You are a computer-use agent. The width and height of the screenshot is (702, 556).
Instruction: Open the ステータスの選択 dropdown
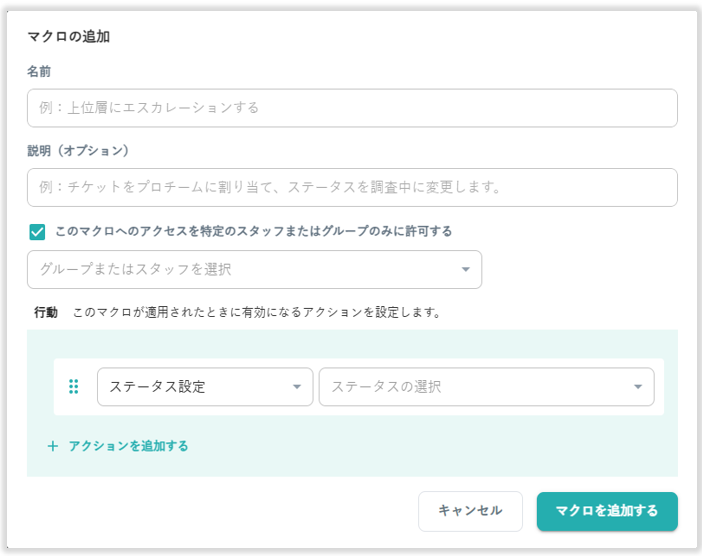tap(485, 387)
